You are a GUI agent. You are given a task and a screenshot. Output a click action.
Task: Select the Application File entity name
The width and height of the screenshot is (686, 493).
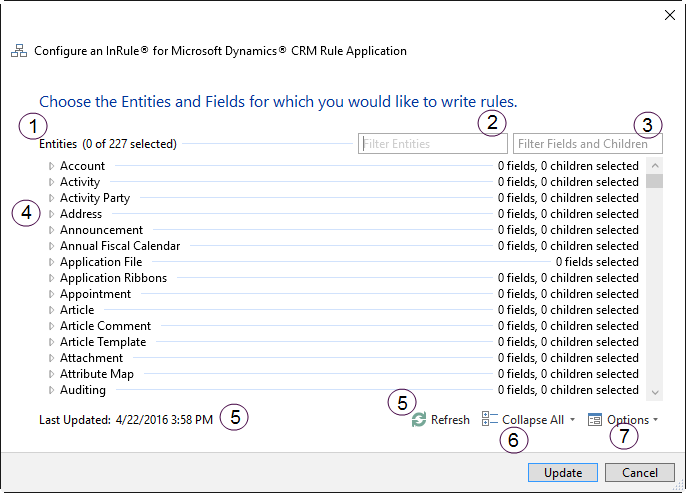pyautogui.click(x=101, y=262)
